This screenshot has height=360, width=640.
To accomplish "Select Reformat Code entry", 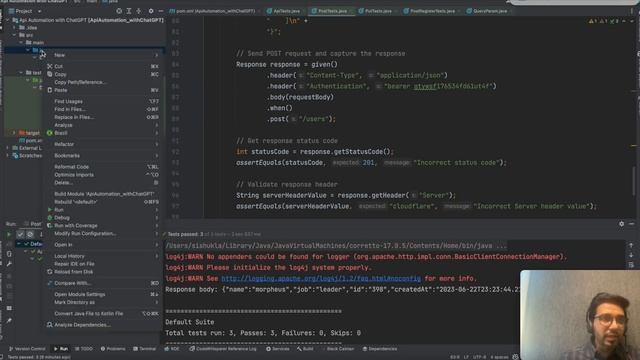I will pyautogui.click(x=102, y=167).
